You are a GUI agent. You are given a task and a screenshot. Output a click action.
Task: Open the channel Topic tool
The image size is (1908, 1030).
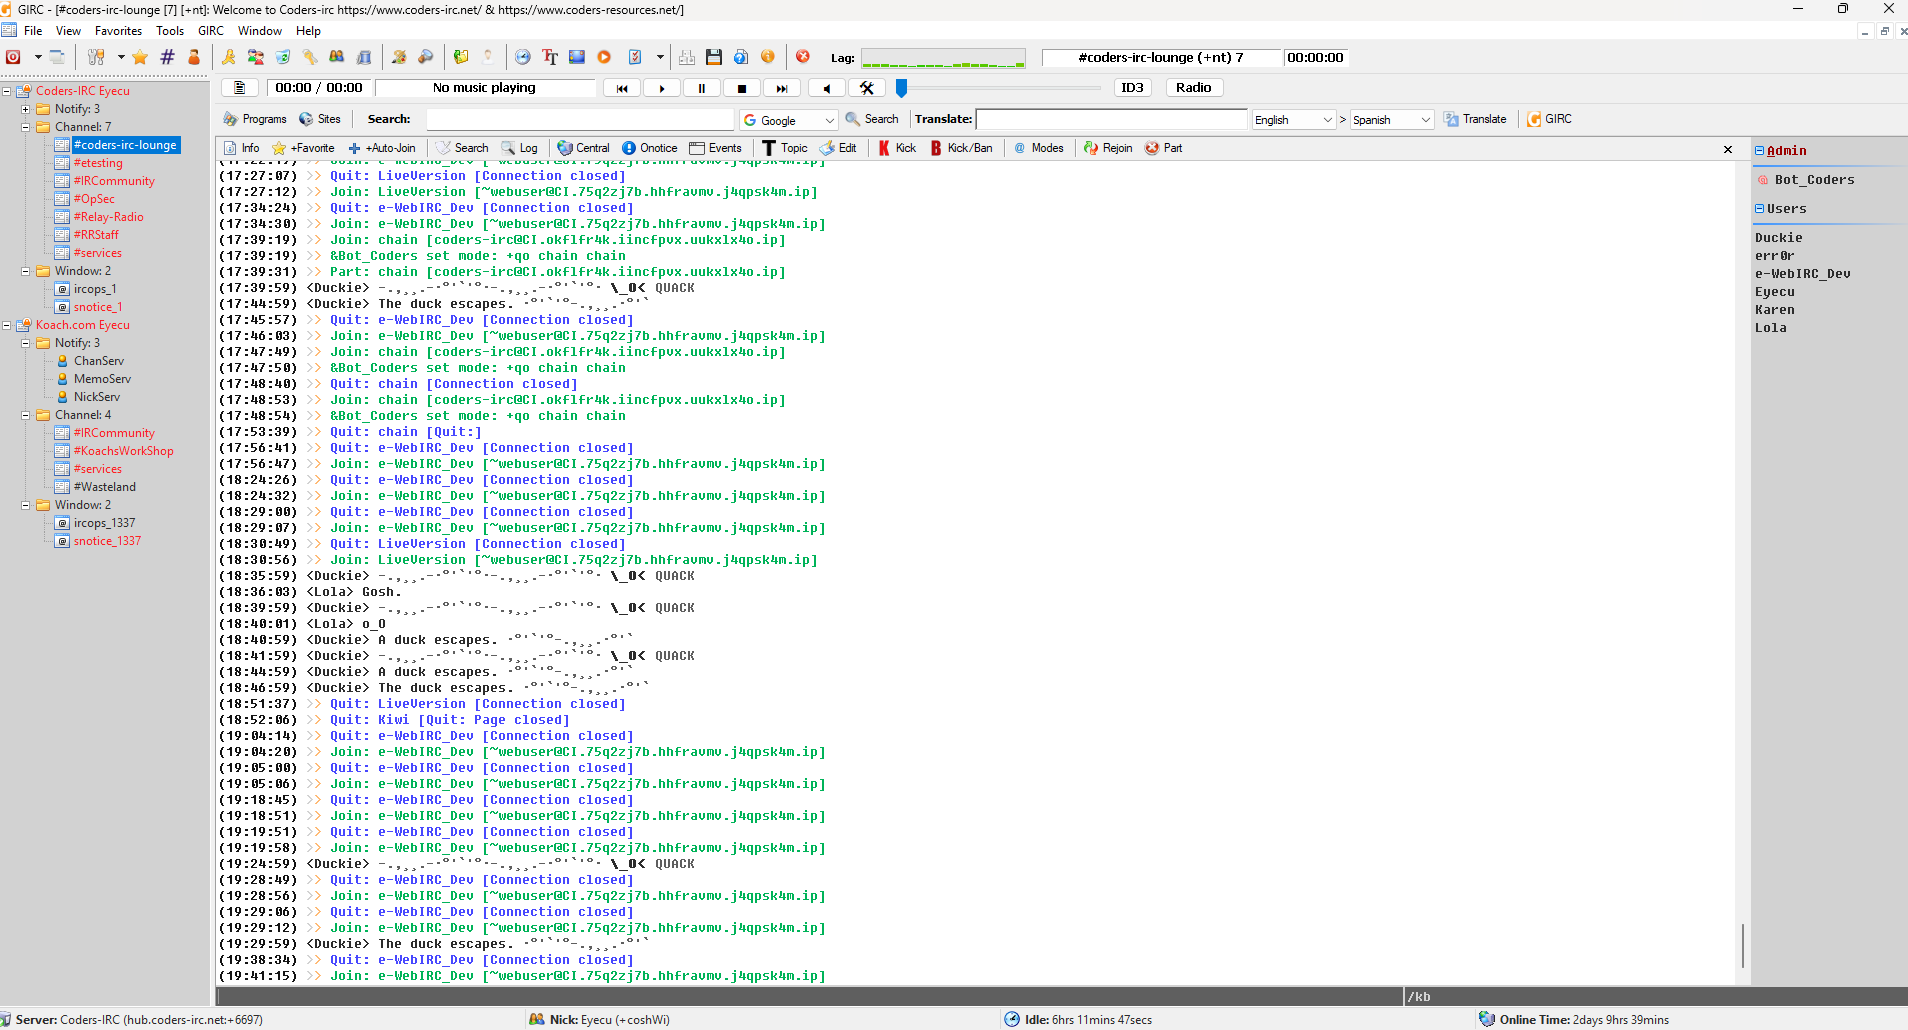pos(785,148)
